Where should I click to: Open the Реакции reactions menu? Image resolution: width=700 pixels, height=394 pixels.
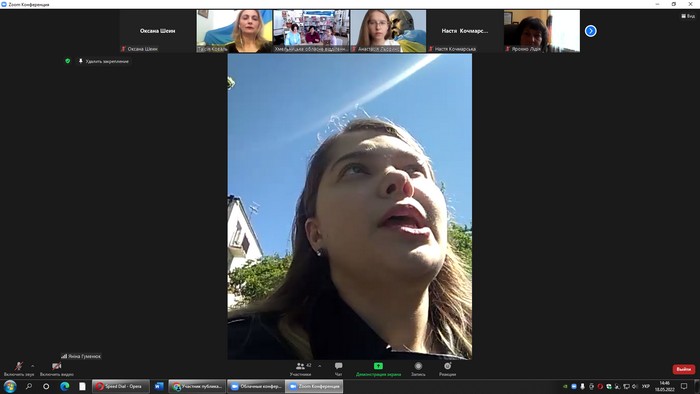pos(447,369)
